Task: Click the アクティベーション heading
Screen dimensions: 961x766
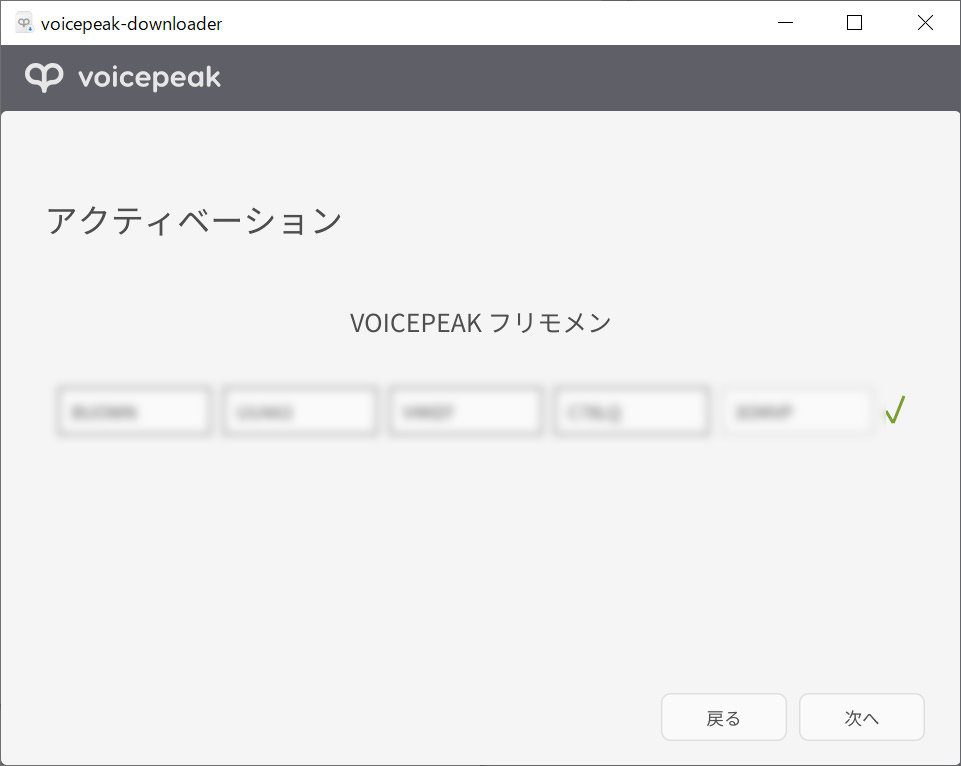Action: pyautogui.click(x=194, y=221)
